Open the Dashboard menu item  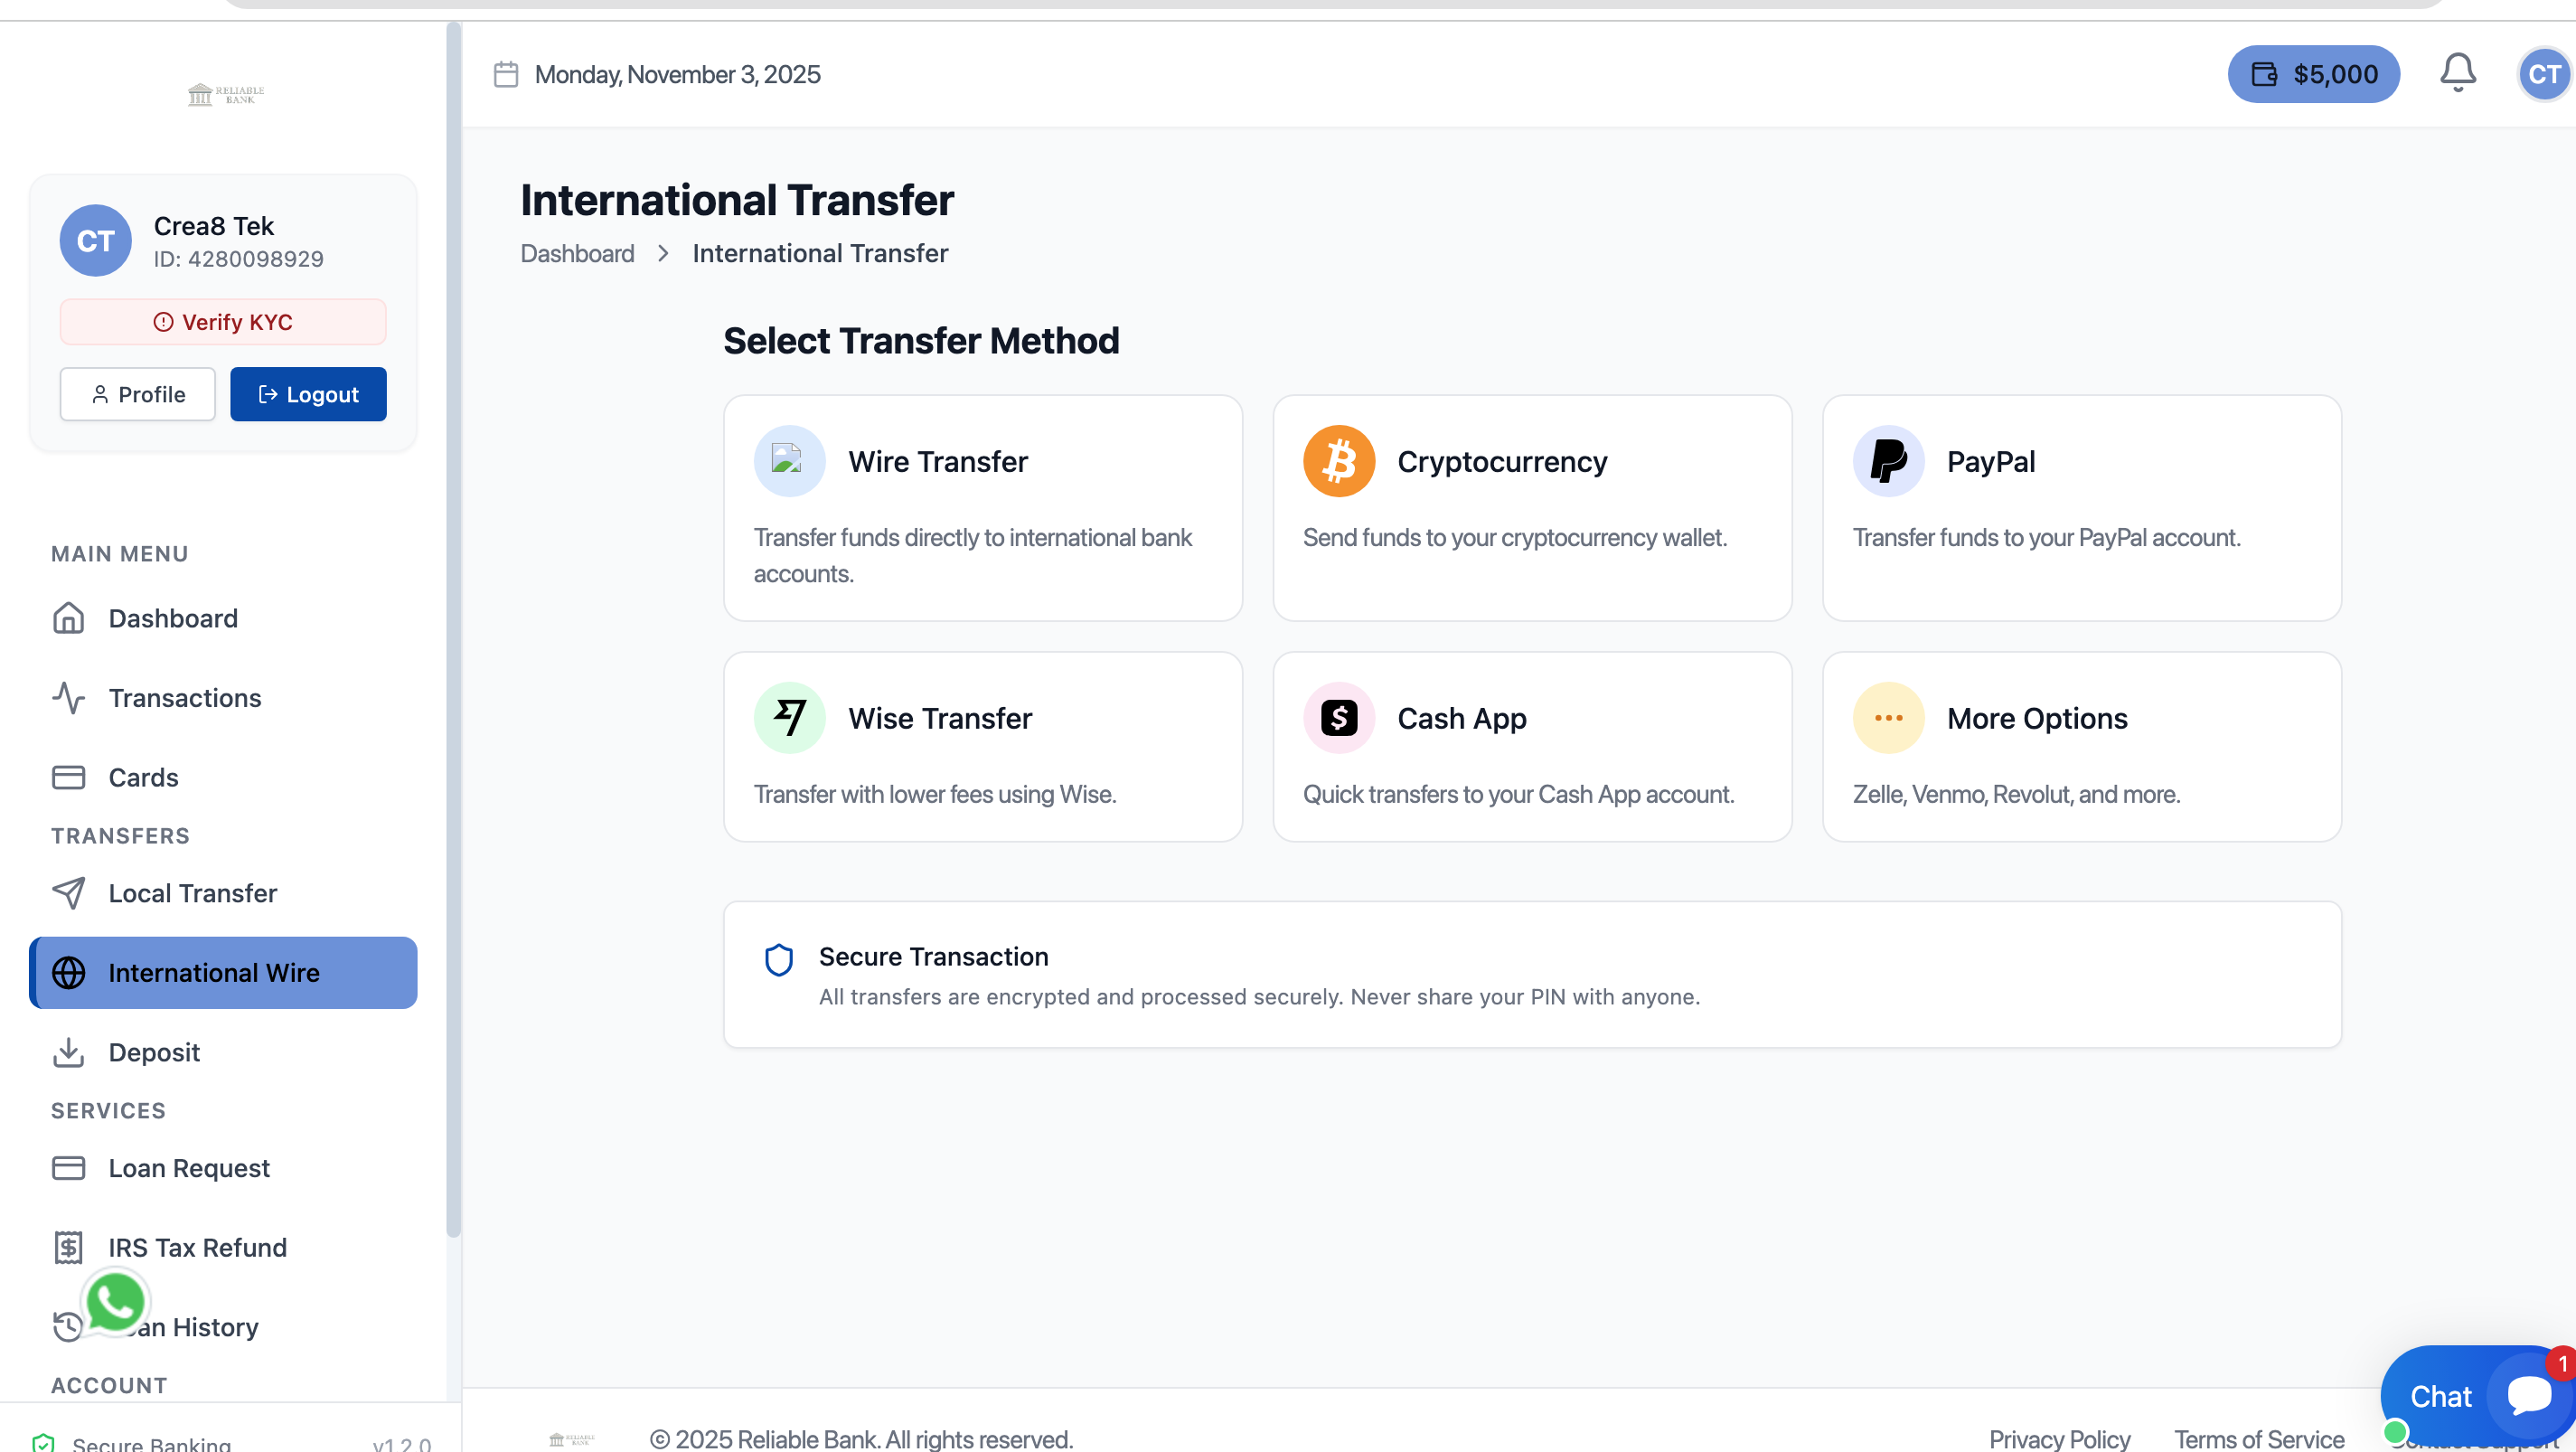tap(172, 618)
